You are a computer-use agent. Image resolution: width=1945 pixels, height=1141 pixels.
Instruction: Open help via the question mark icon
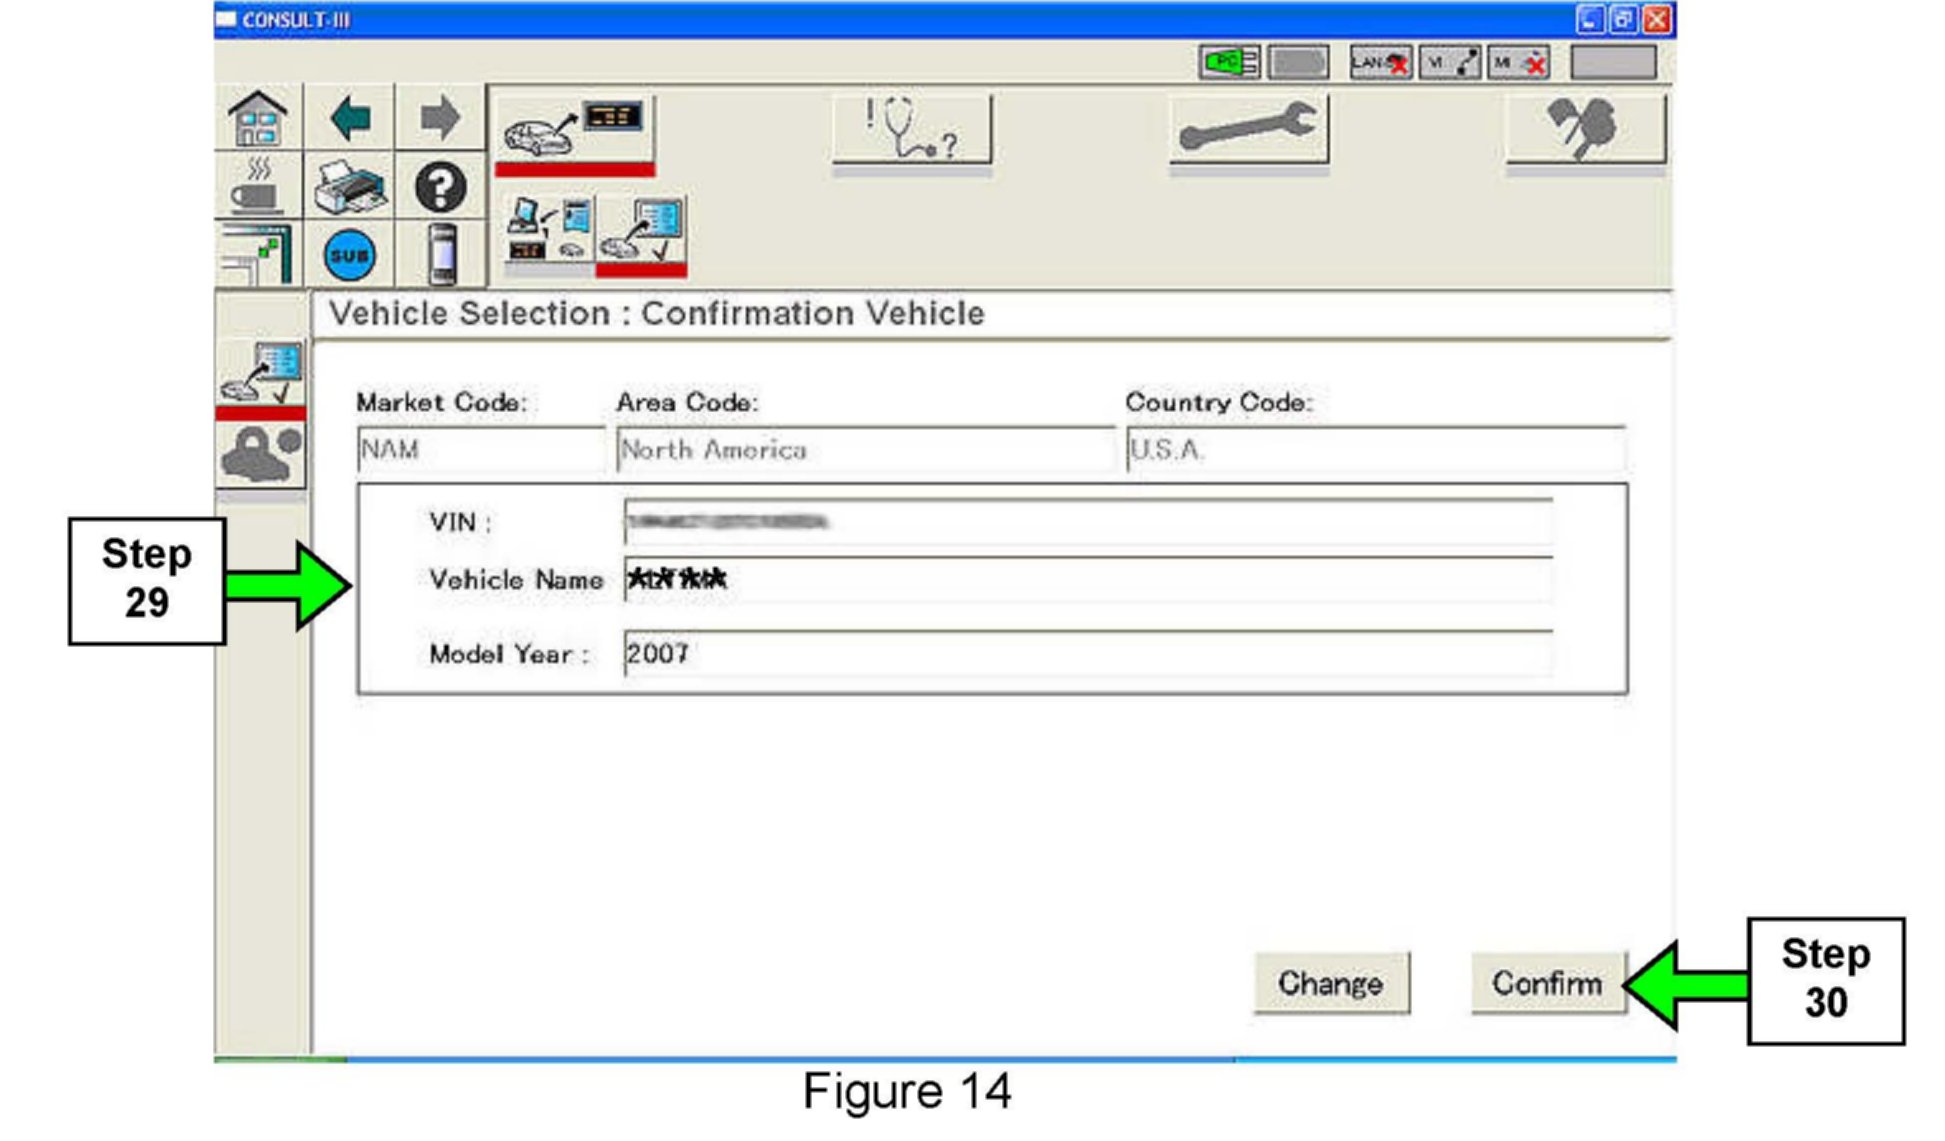[440, 187]
